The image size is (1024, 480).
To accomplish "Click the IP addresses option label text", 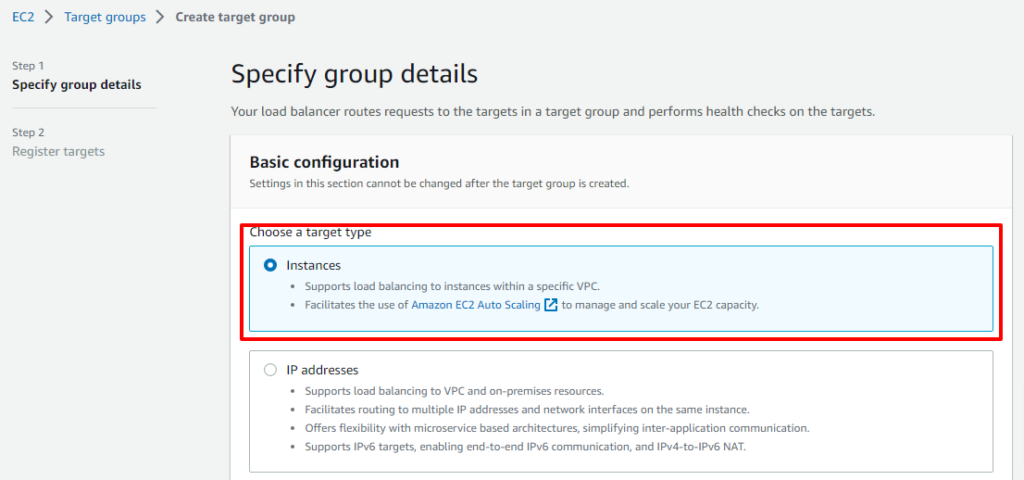I will coord(323,370).
